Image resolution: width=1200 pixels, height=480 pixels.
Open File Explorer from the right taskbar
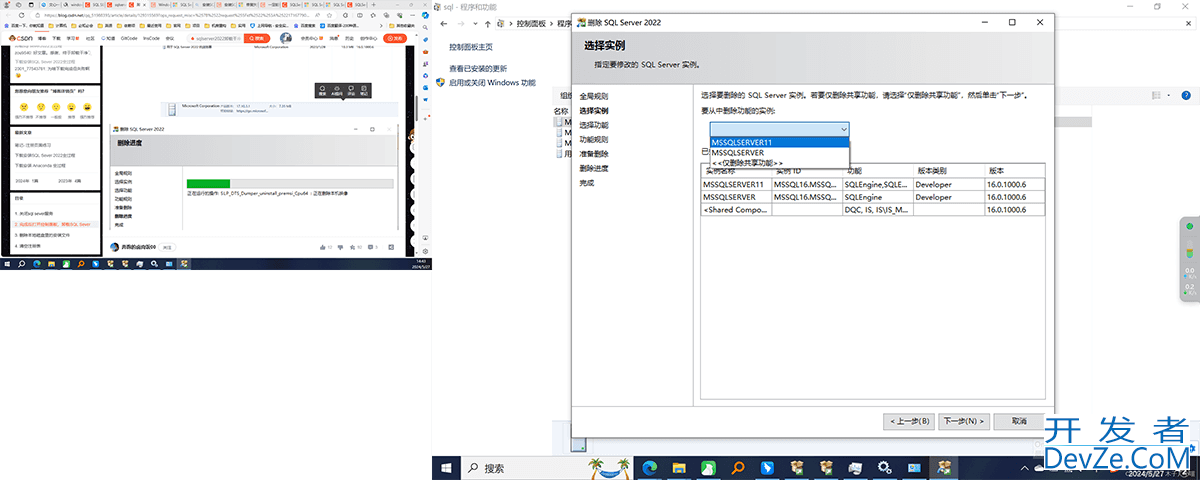(679, 467)
